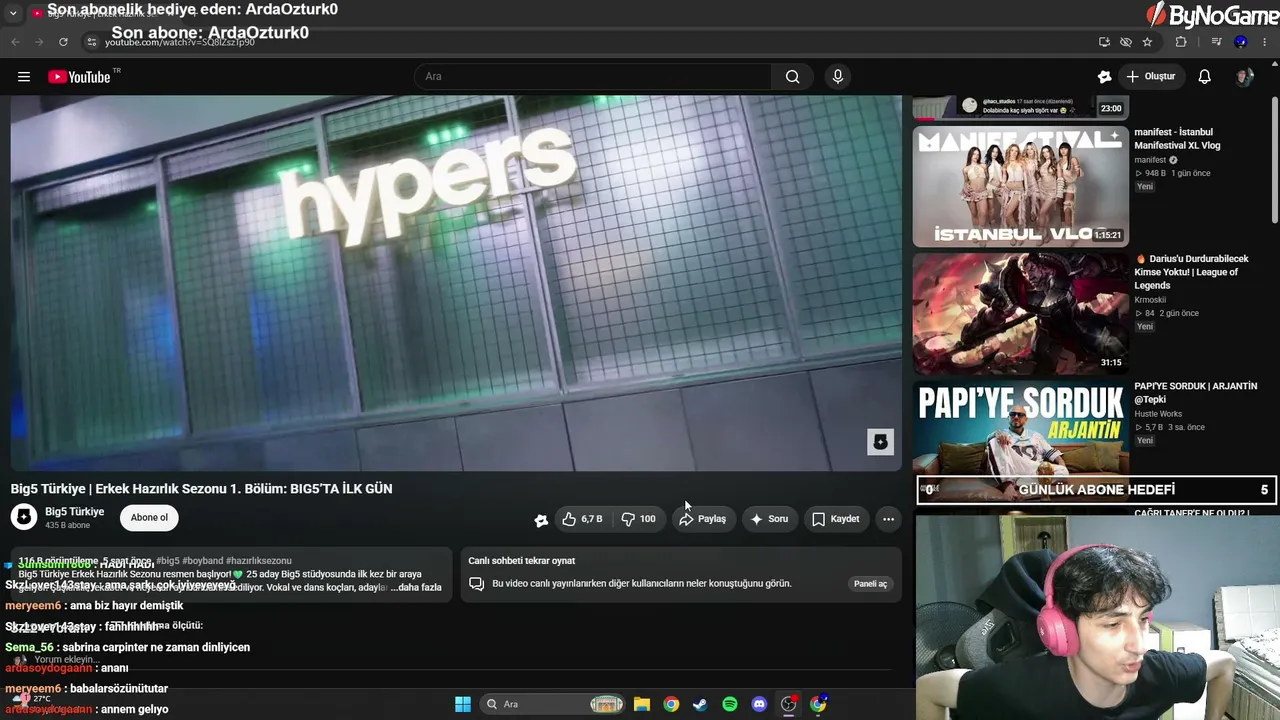Open YouTube notifications bell
The width and height of the screenshot is (1280, 720).
pyautogui.click(x=1205, y=77)
